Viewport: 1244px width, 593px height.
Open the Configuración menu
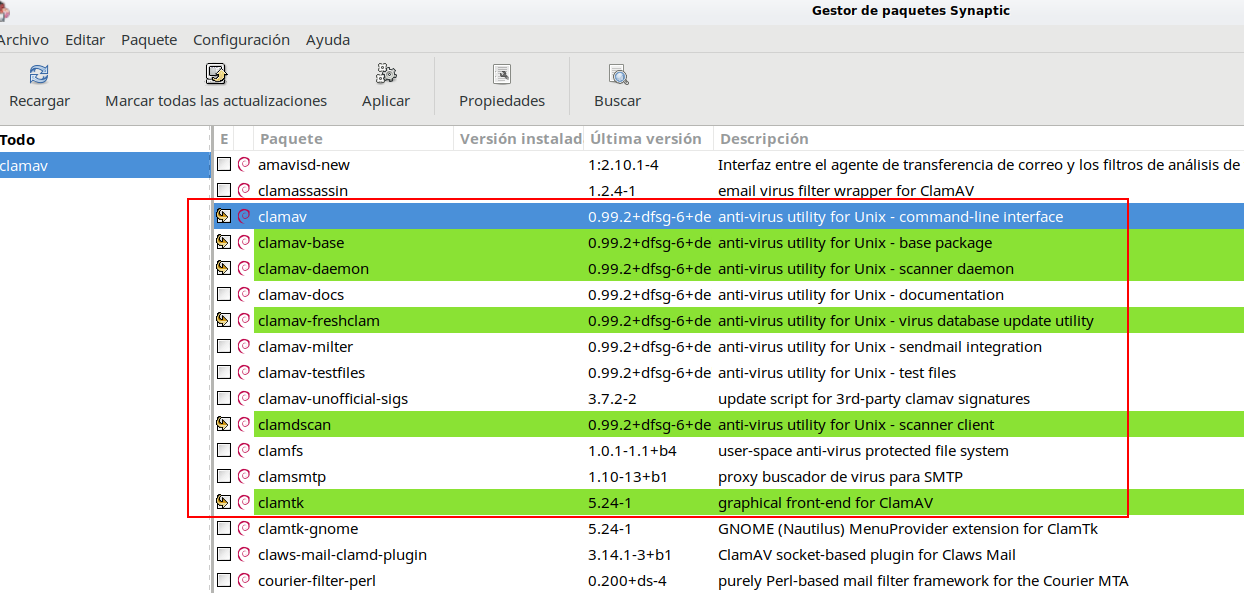click(x=241, y=40)
